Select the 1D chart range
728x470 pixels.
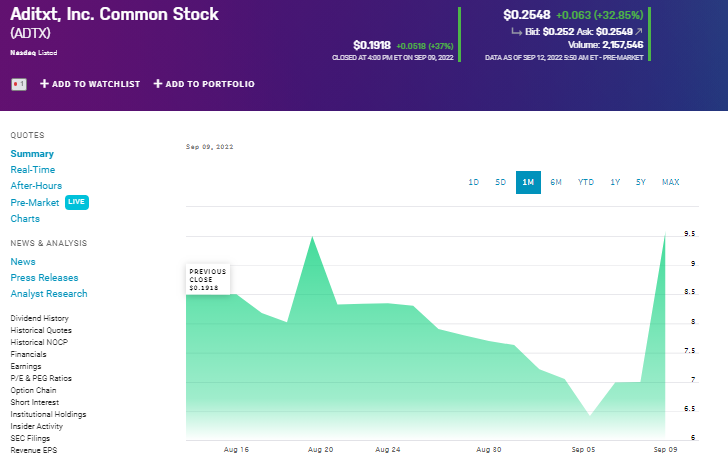(474, 182)
